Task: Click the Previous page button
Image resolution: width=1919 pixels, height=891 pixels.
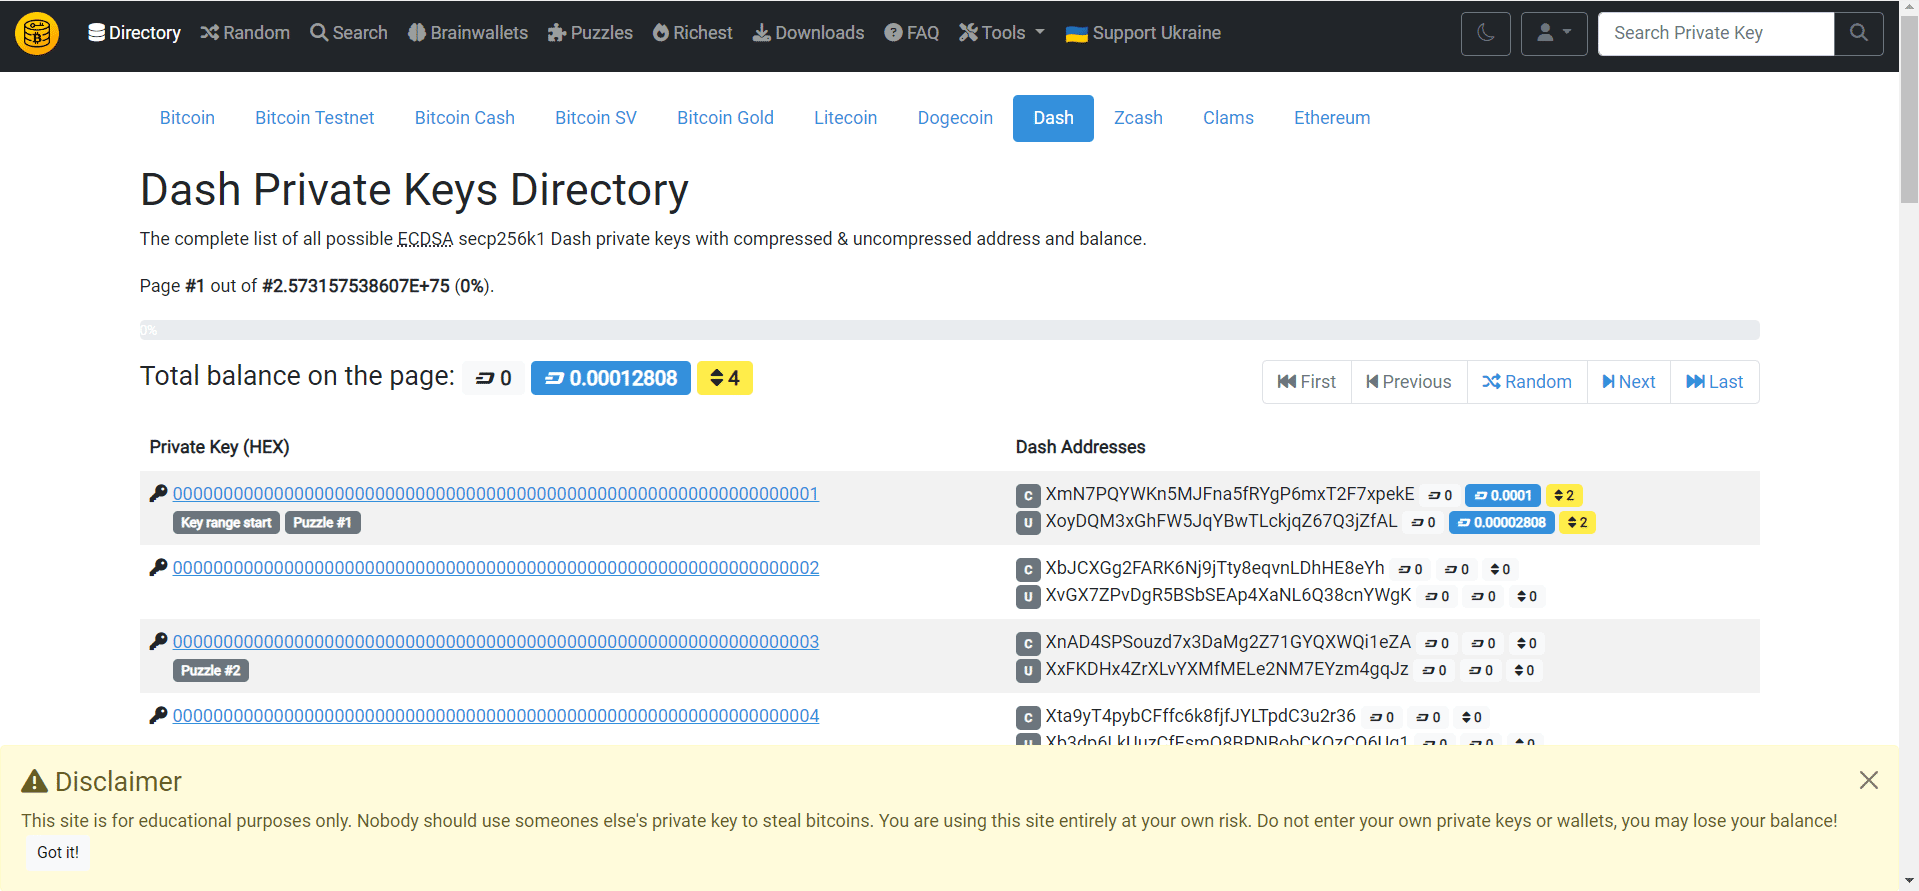Action: coord(1409,382)
